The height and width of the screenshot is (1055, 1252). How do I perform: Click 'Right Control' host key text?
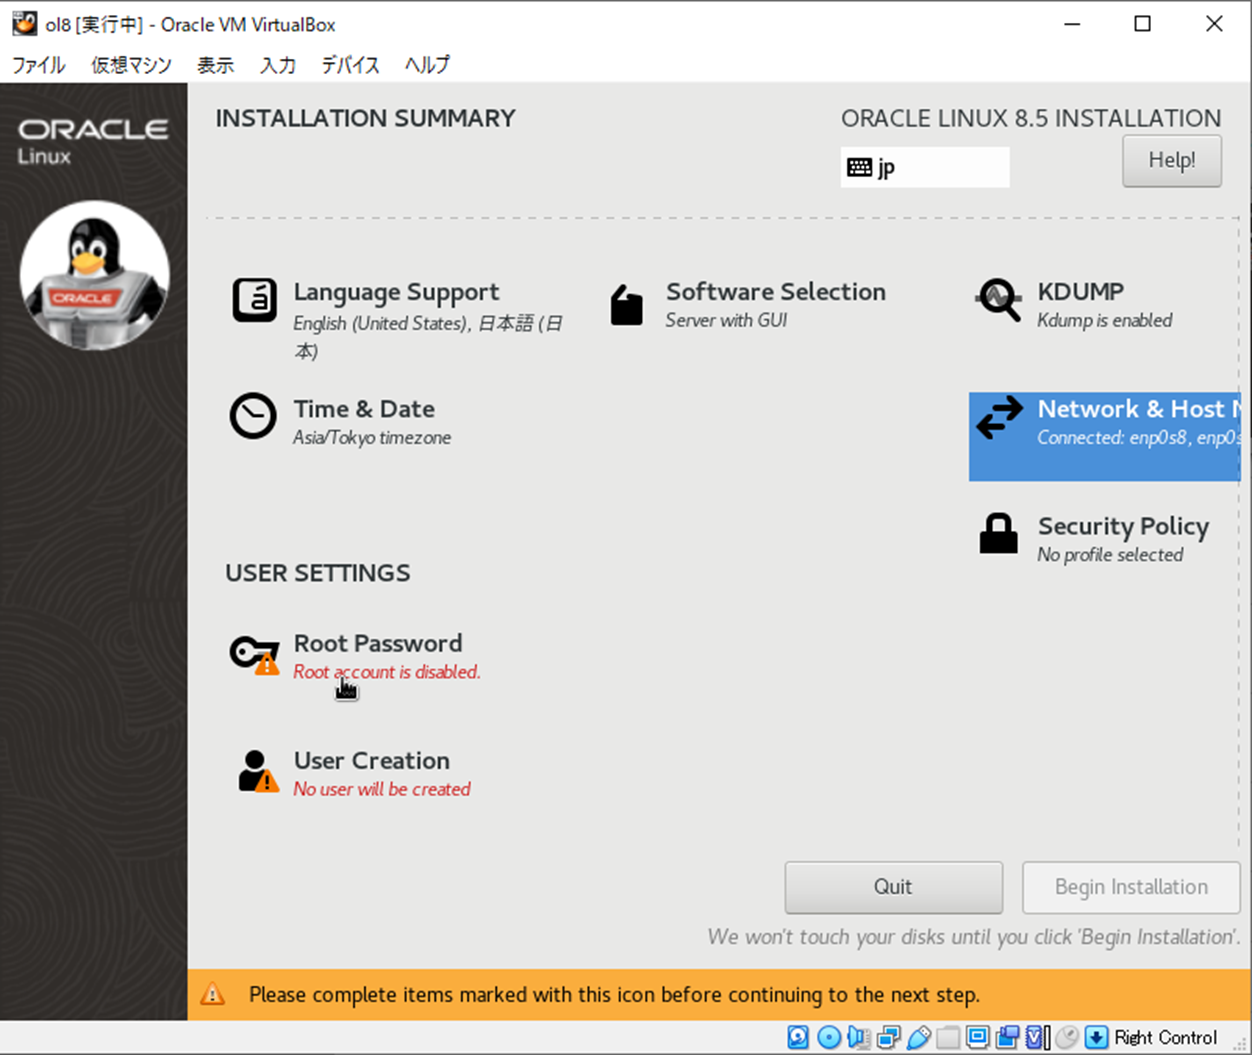1166,1037
